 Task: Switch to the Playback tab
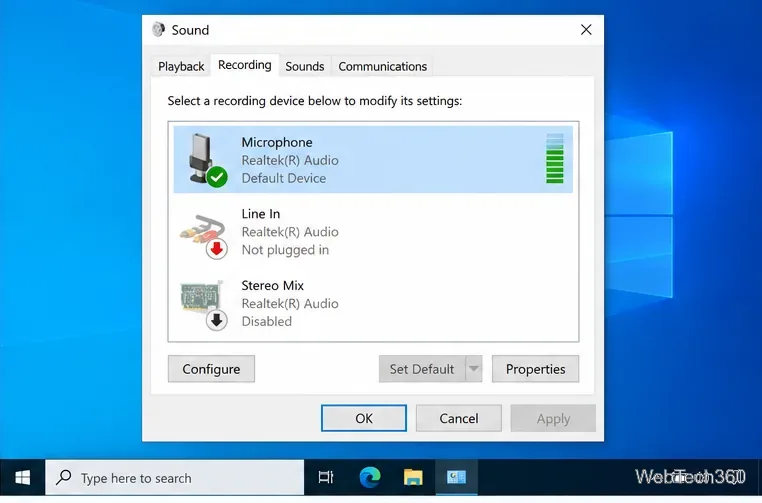coord(181,67)
